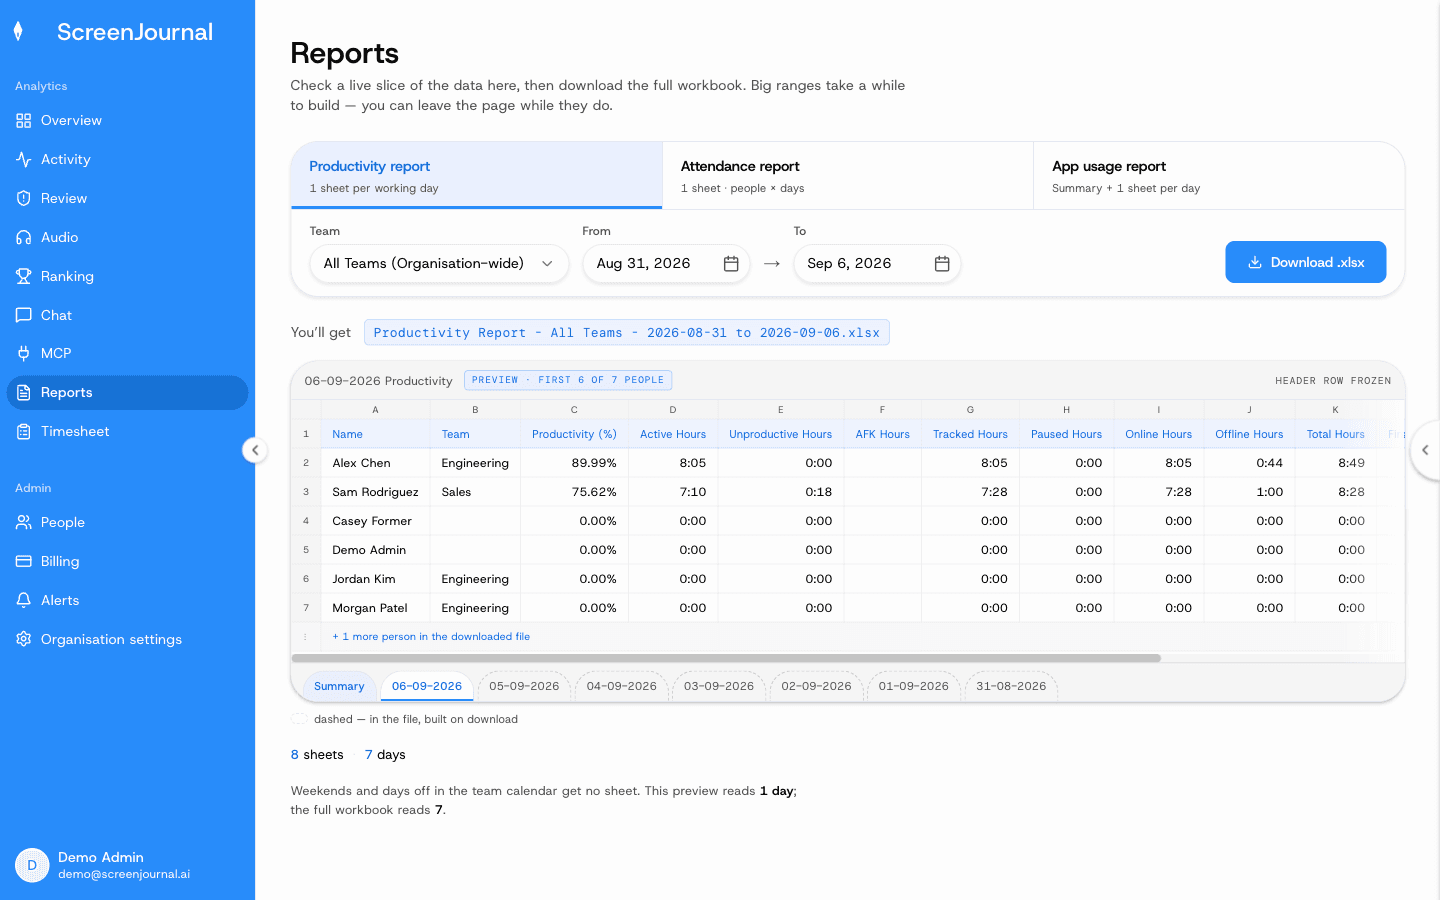Click the Jordan Kim name cell
Screen dimensions: 1440x900
376,580
